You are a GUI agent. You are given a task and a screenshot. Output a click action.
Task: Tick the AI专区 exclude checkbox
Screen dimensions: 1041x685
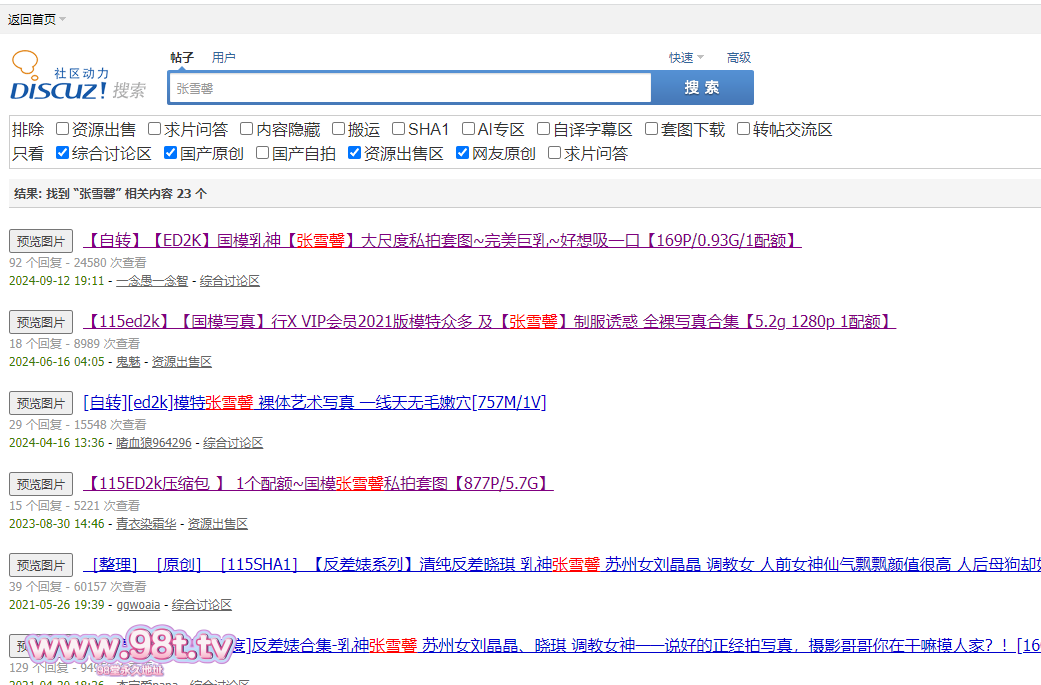468,129
